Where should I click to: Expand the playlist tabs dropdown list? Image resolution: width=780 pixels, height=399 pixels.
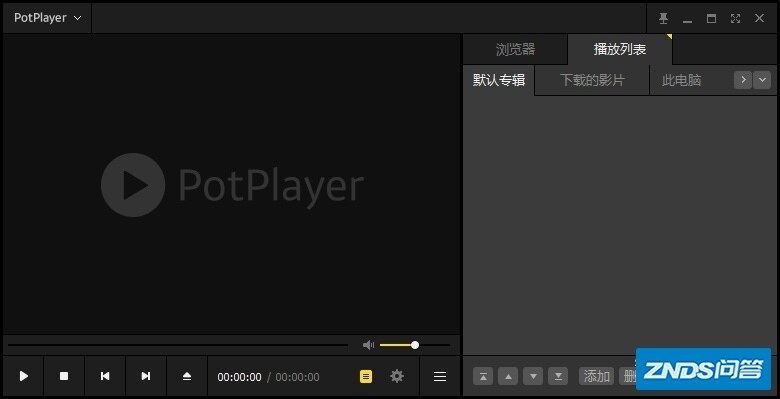tap(762, 80)
